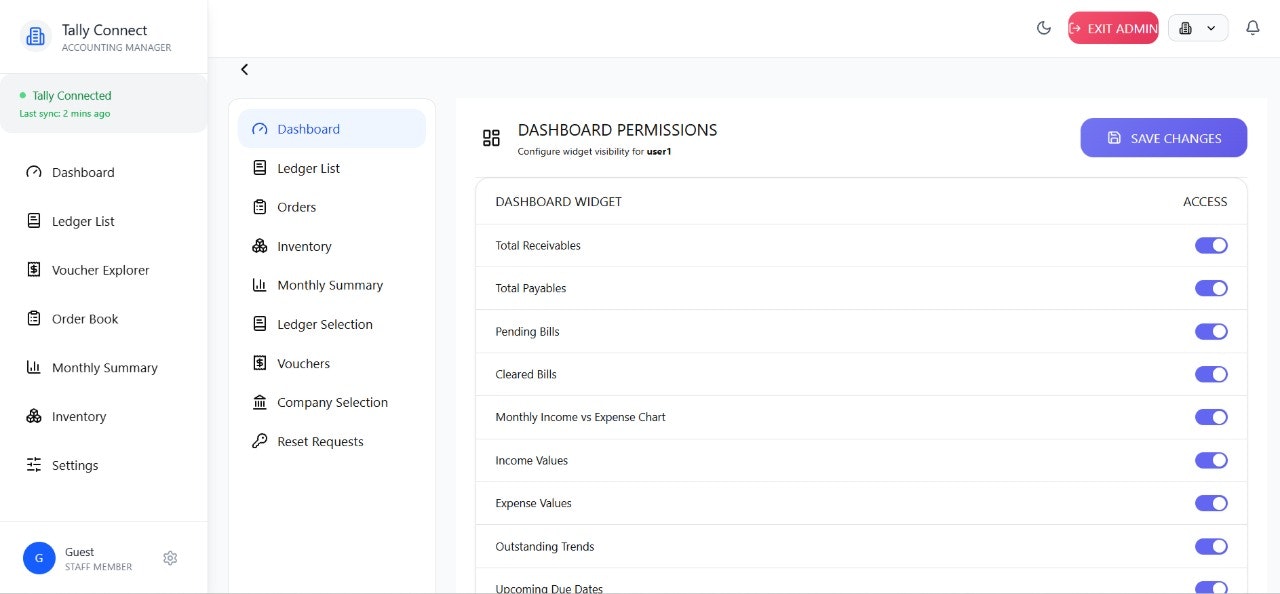Click the Voucher Explorer dollar icon
The width and height of the screenshot is (1280, 594).
click(x=34, y=270)
